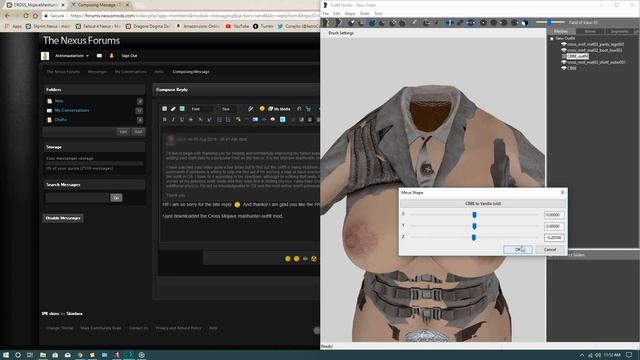Click the eraser remove-format icon in editor toolbar
Screen dimensions: 640x360
point(173,109)
